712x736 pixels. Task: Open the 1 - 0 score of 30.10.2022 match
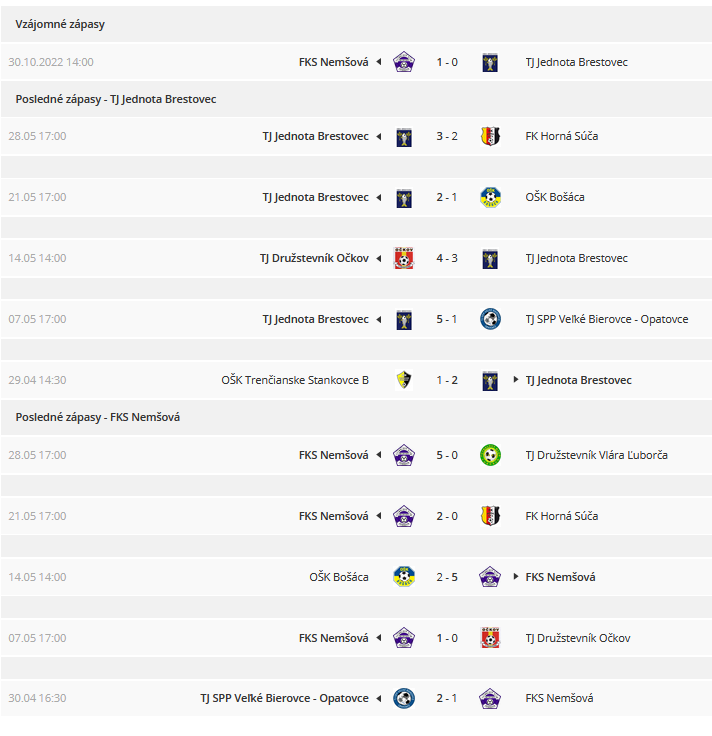pos(447,62)
